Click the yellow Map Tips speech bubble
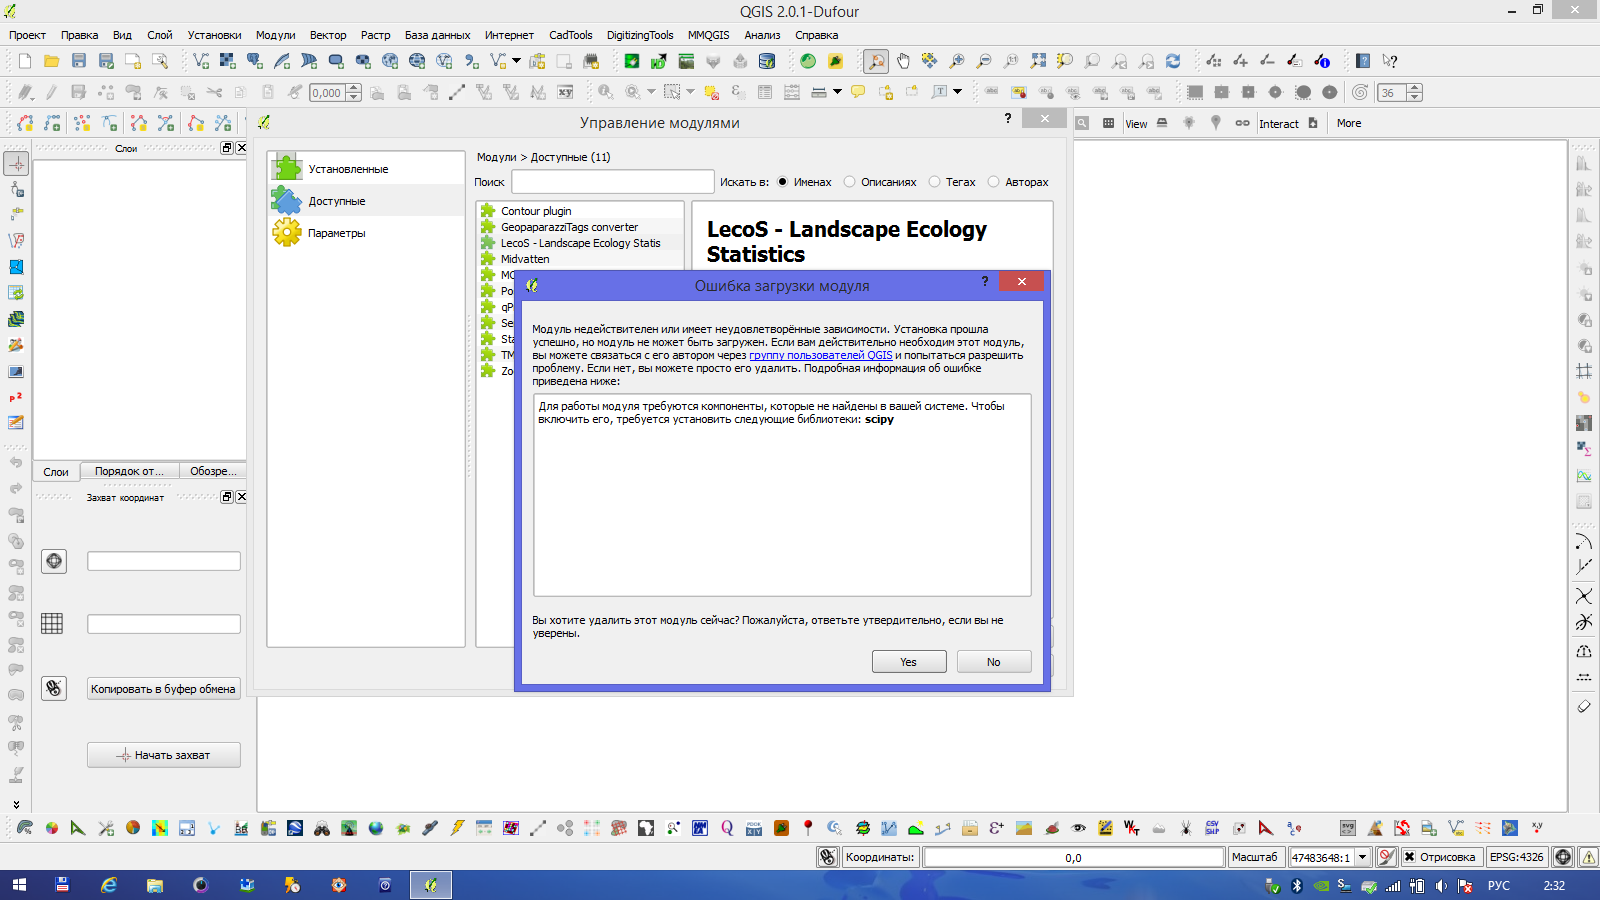The image size is (1600, 900). tap(858, 92)
